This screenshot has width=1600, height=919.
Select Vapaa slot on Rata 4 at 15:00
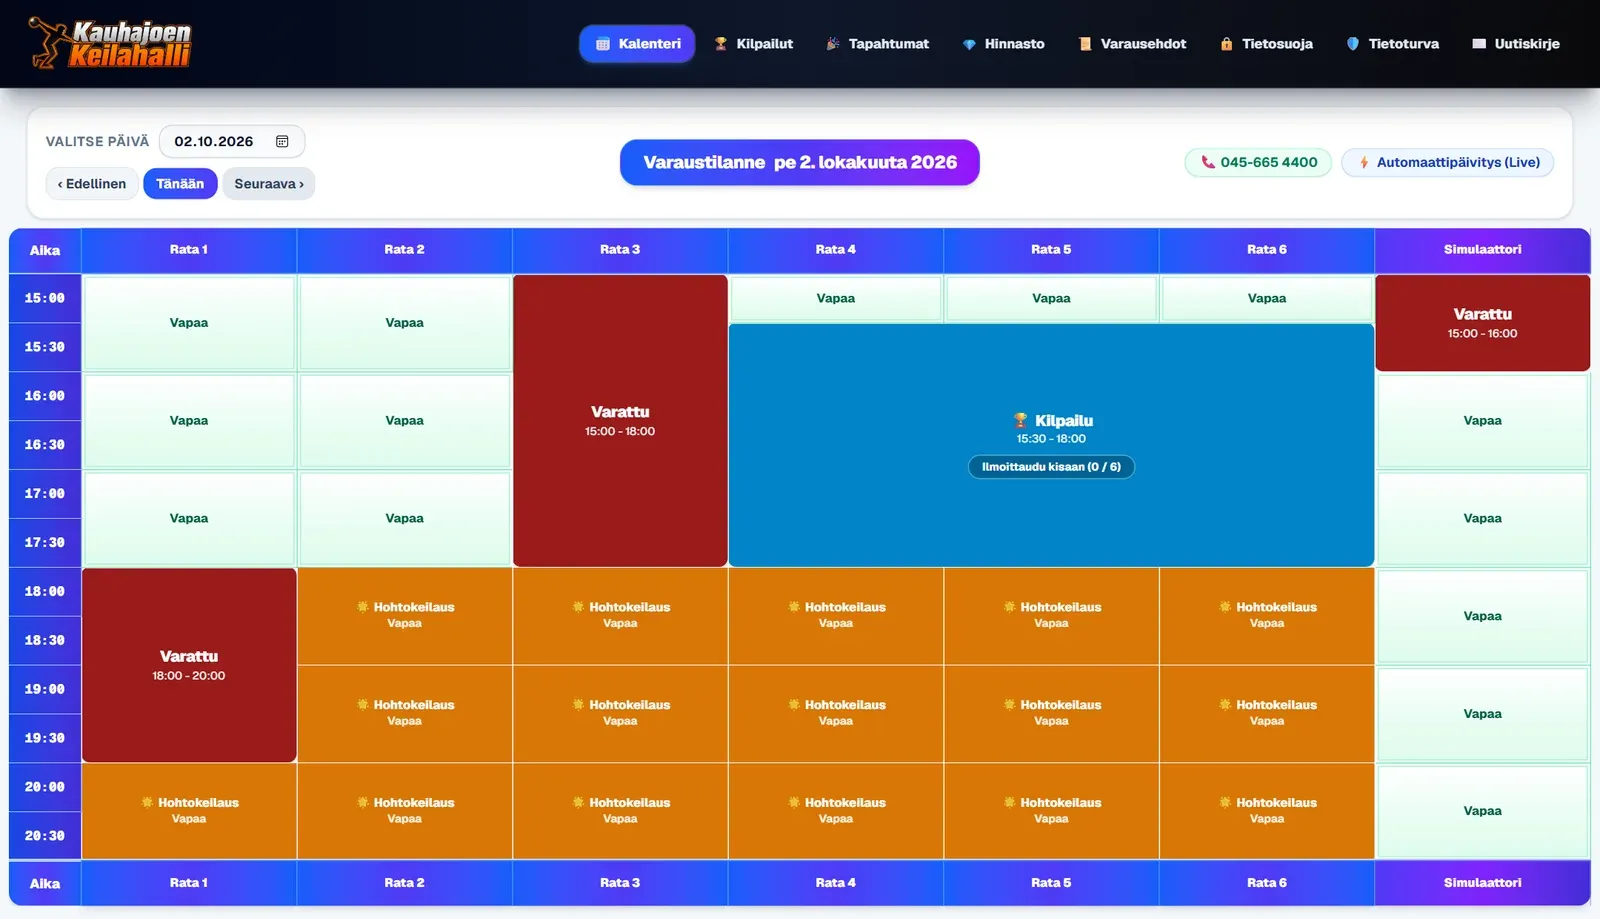(836, 298)
